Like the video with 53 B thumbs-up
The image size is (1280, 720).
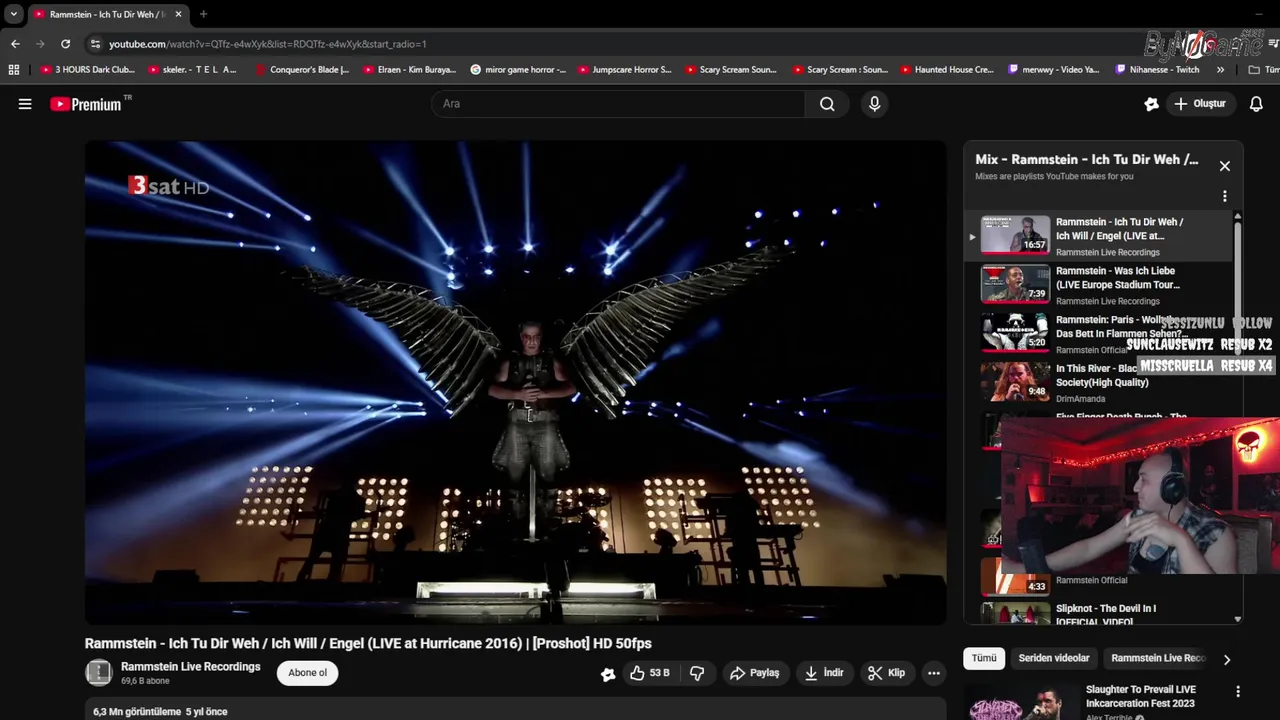tap(650, 673)
